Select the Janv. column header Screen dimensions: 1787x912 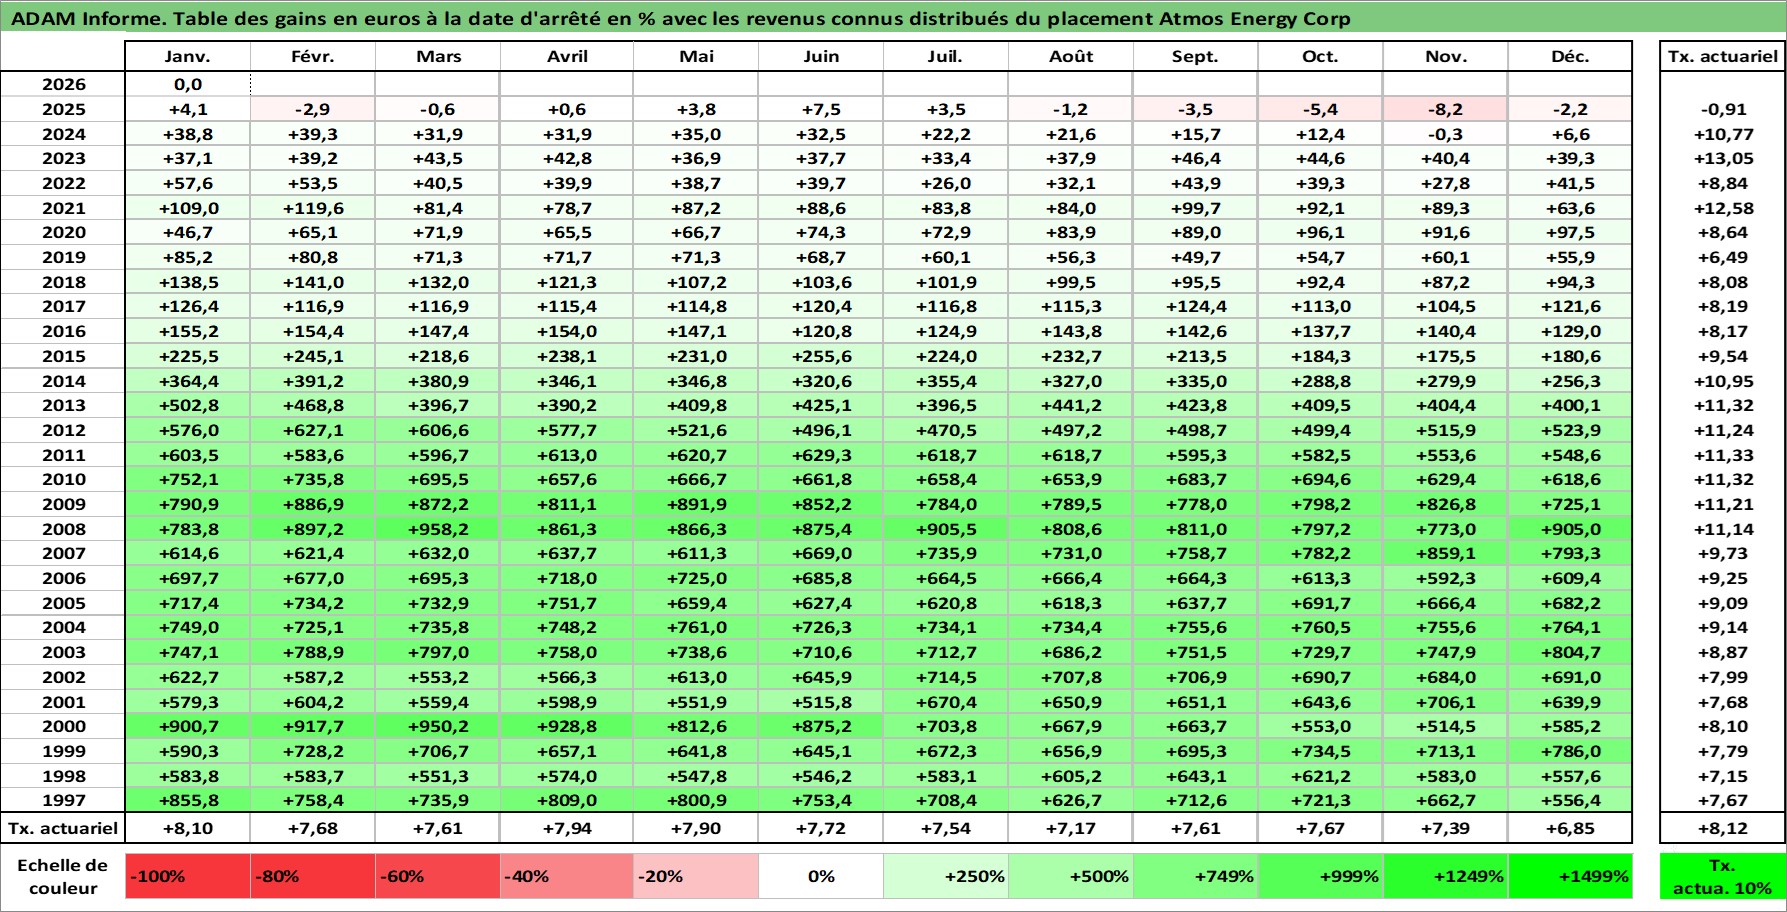[188, 57]
